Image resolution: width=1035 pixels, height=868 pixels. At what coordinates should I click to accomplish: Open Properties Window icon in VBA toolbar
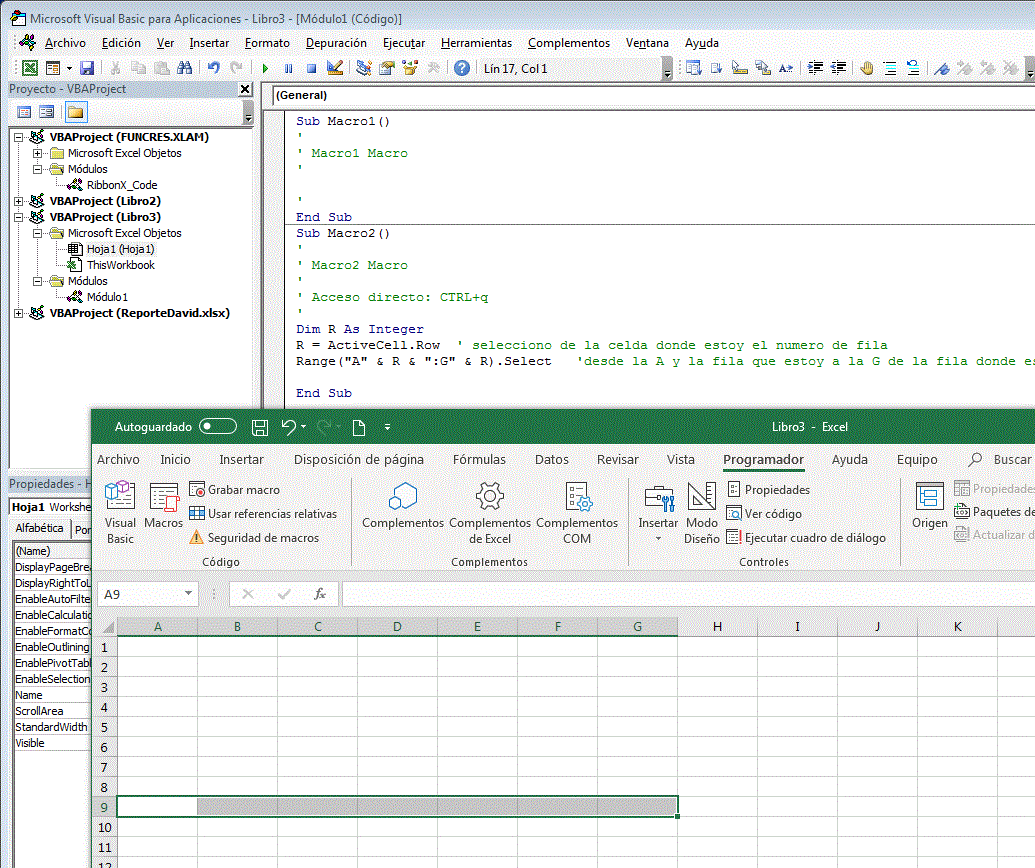(387, 68)
